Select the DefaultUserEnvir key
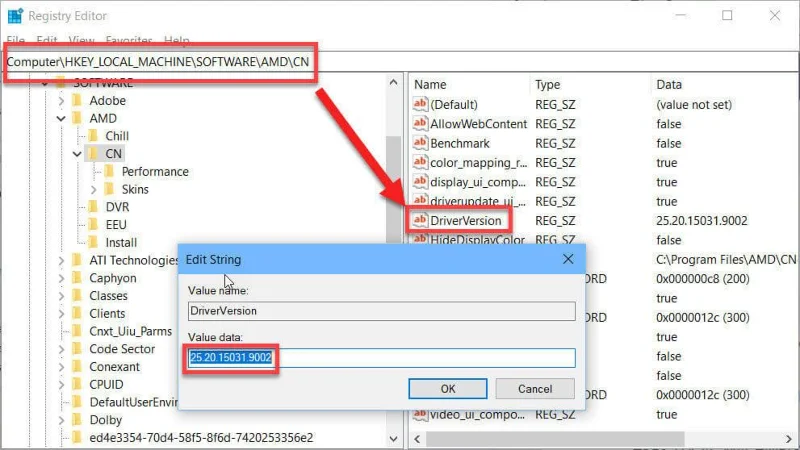Image resolution: width=800 pixels, height=450 pixels. point(133,402)
